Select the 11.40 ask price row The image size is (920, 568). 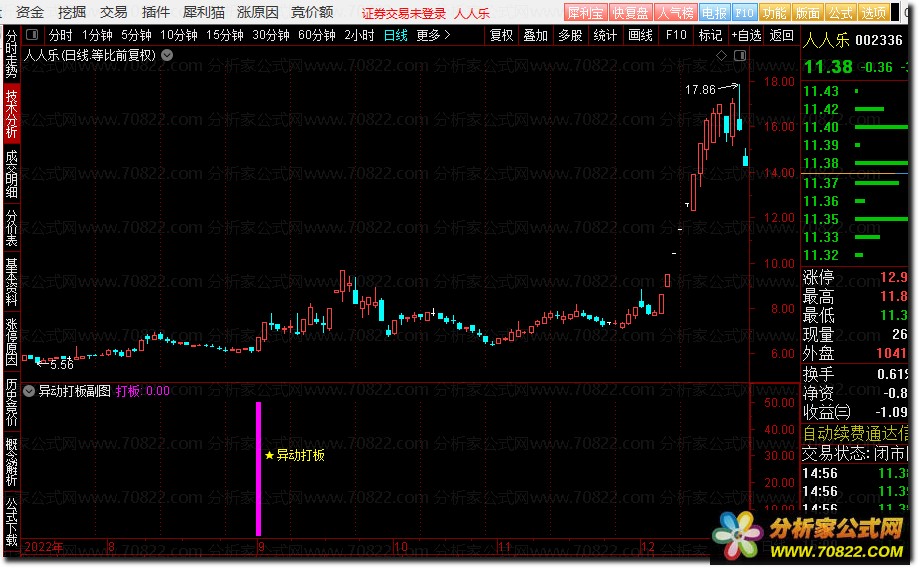click(x=854, y=127)
